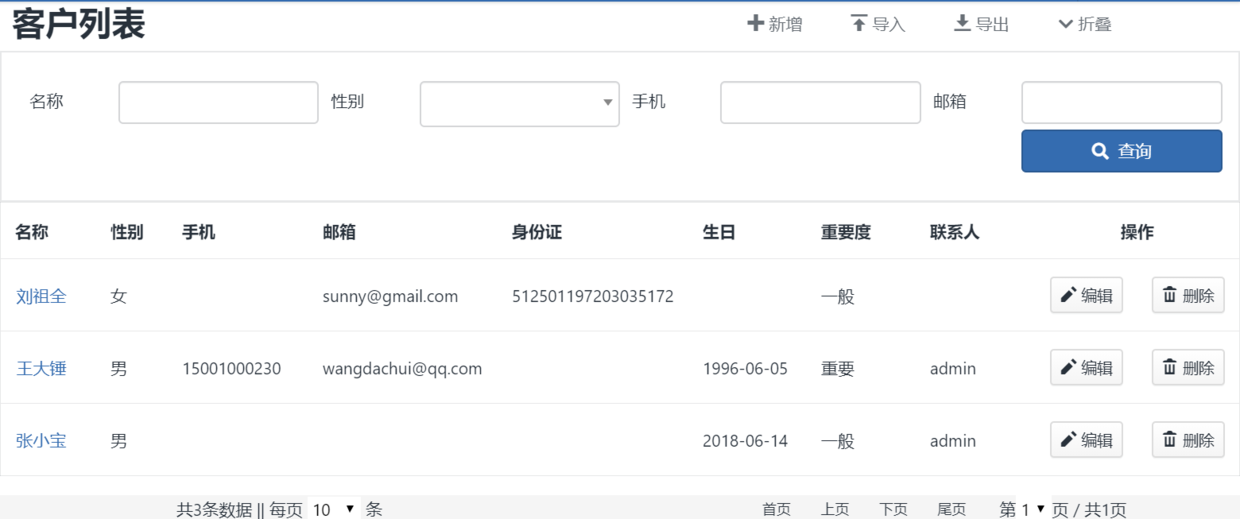Image resolution: width=1240 pixels, height=519 pixels.
Task: Focus the 邮箱 search input field
Action: 1121,102
